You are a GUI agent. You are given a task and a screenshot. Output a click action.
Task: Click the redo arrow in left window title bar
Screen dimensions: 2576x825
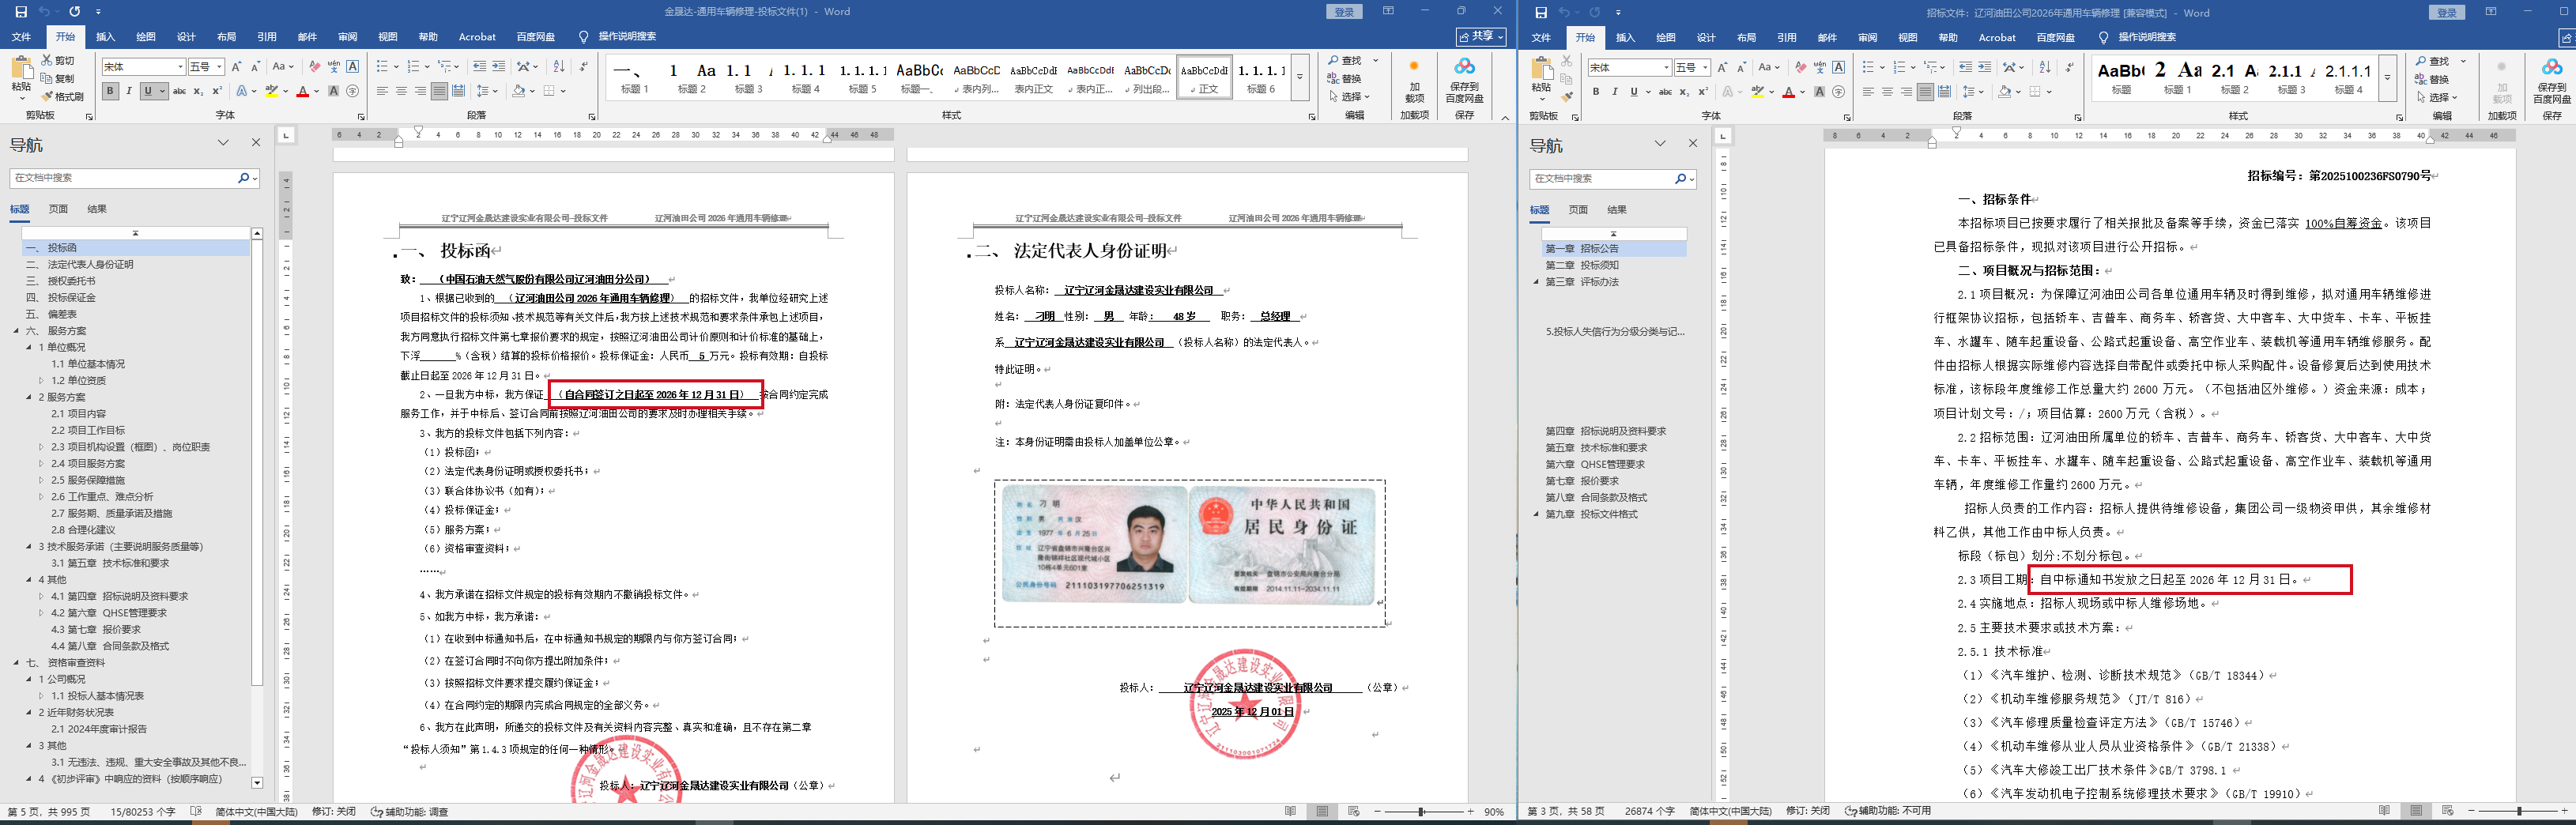pyautogui.click(x=75, y=12)
